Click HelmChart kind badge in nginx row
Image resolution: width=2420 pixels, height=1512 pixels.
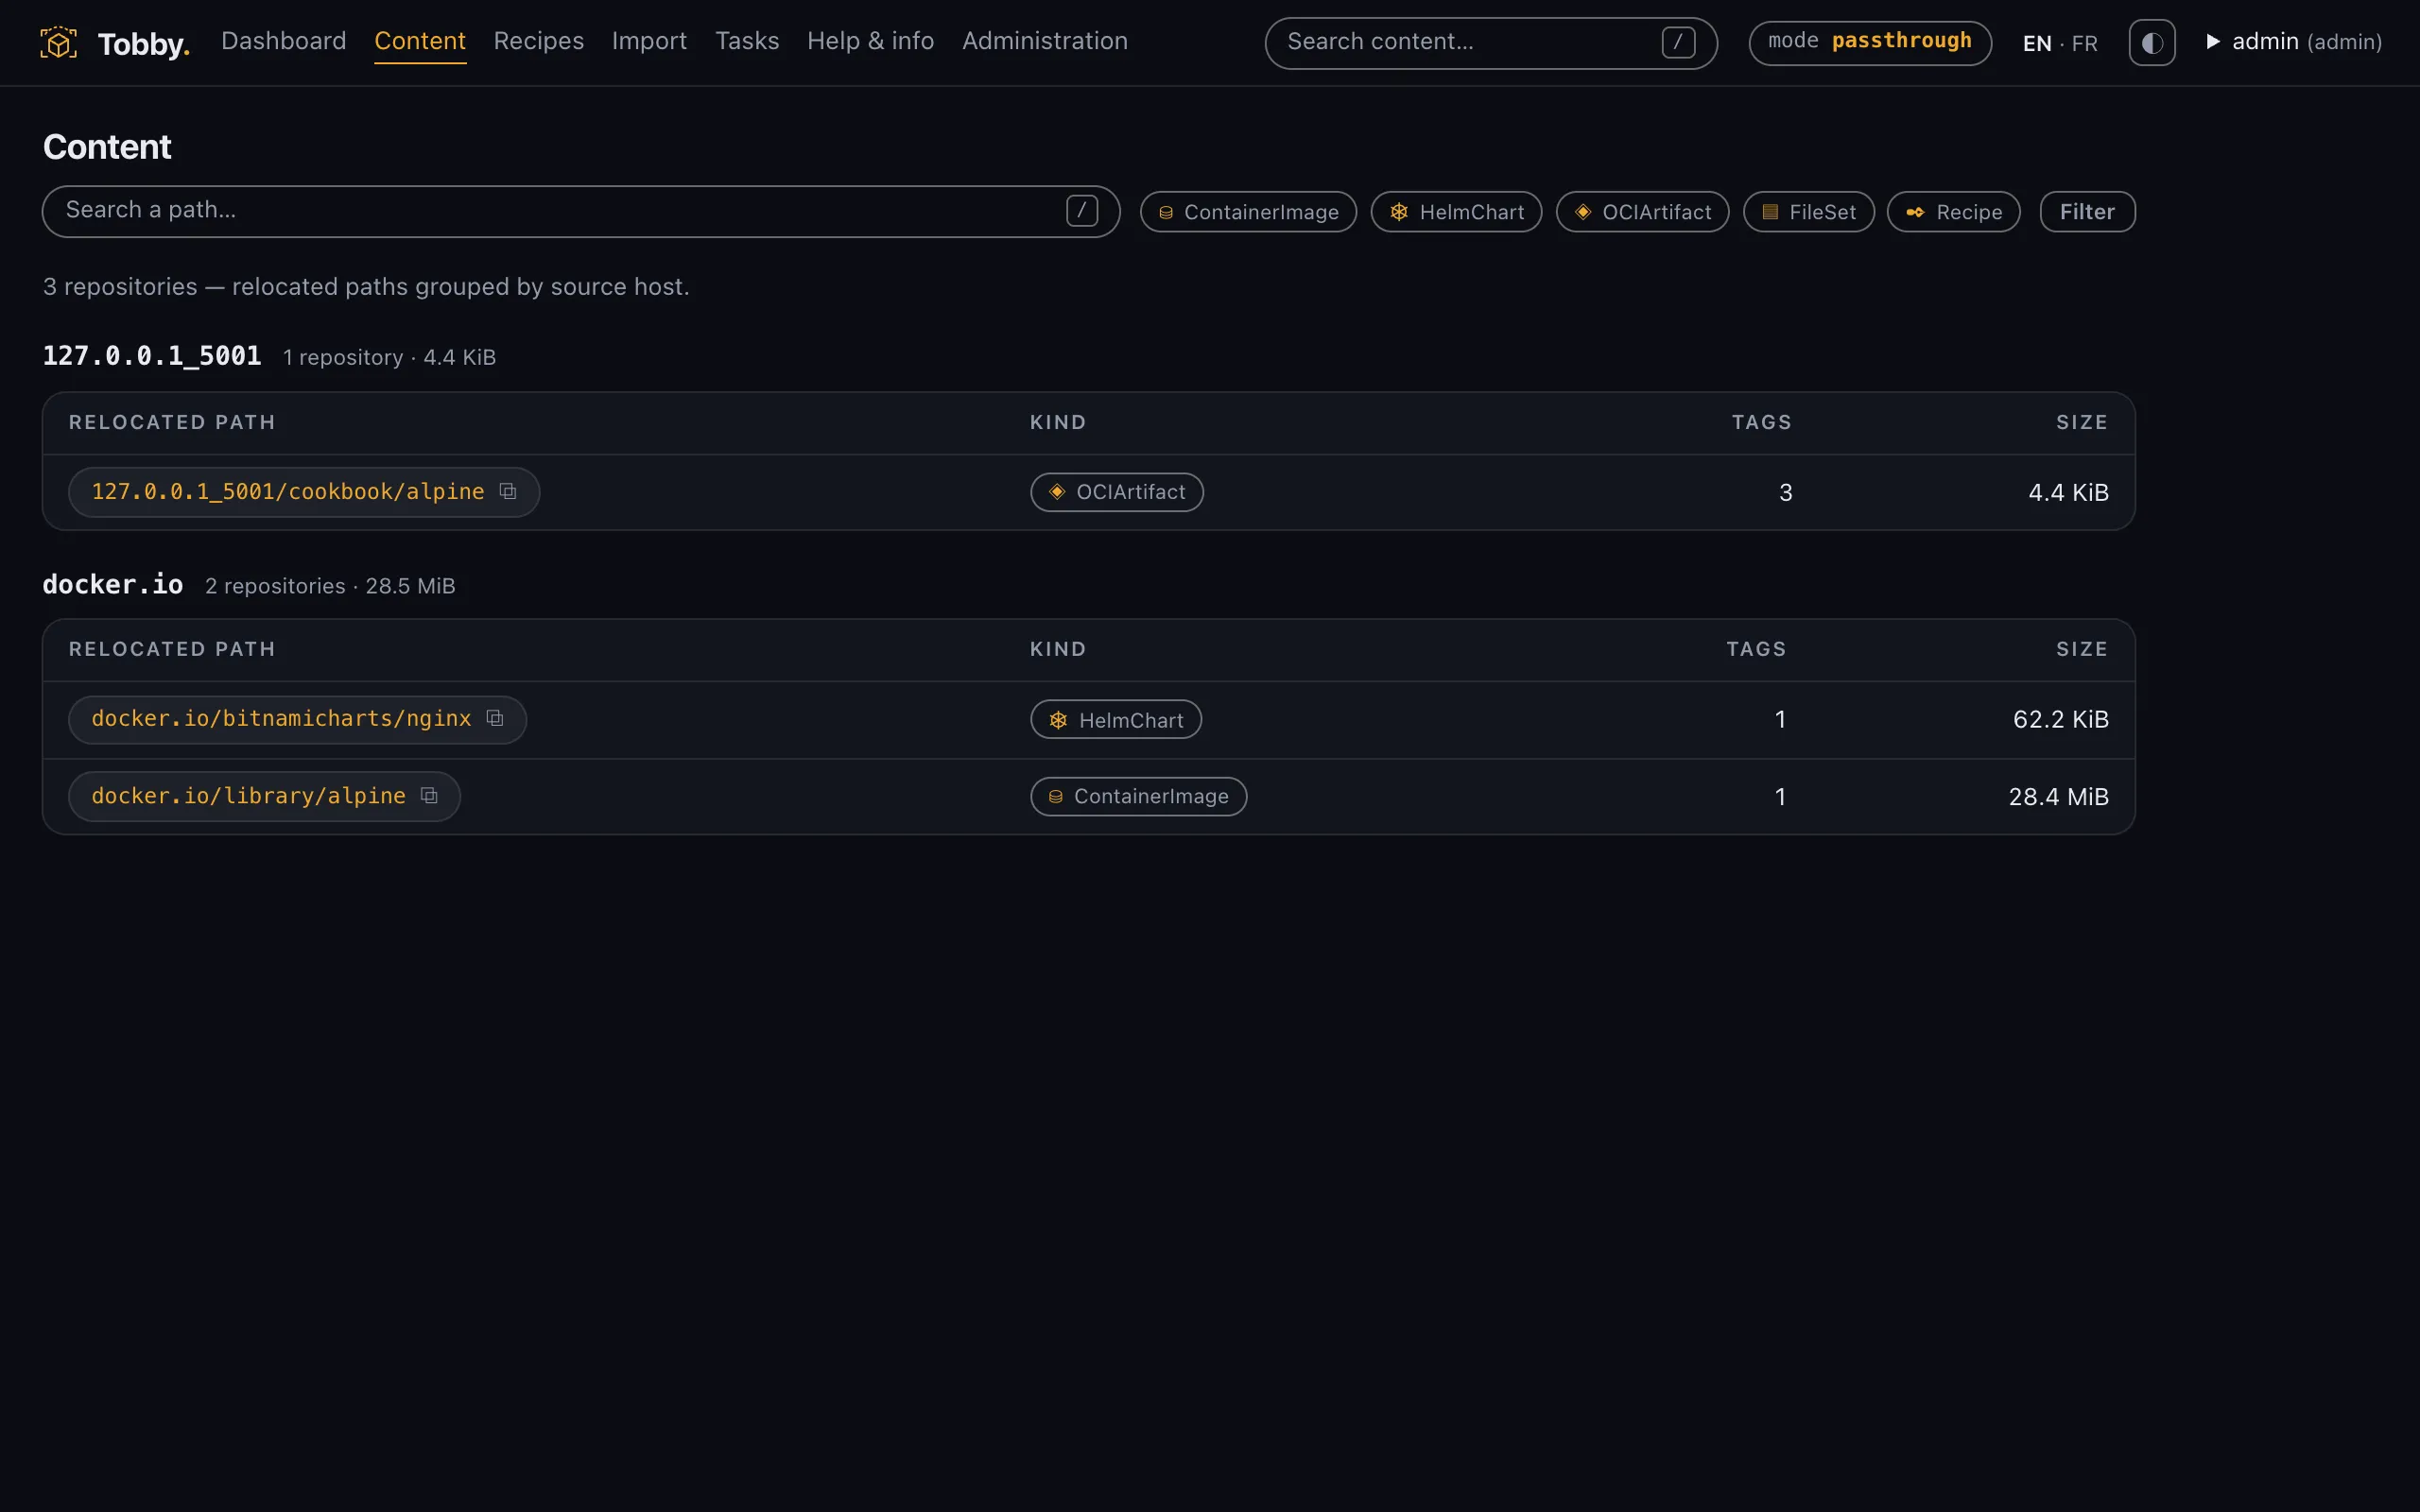[1116, 720]
